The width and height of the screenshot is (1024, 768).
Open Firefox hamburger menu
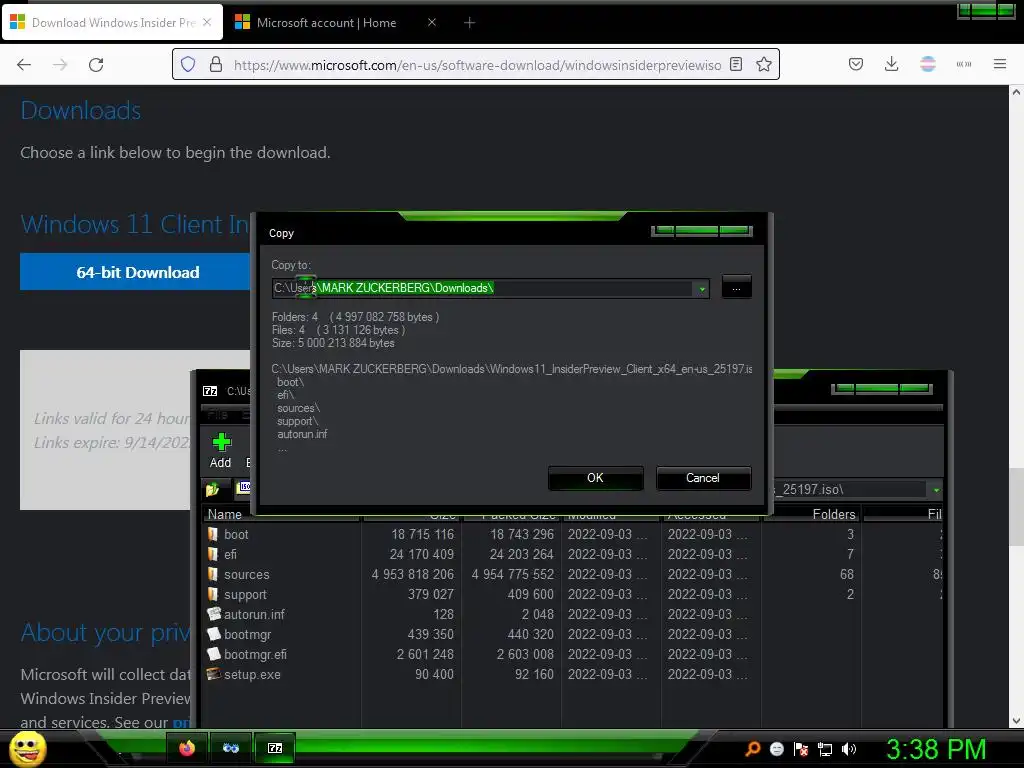click(x=999, y=64)
